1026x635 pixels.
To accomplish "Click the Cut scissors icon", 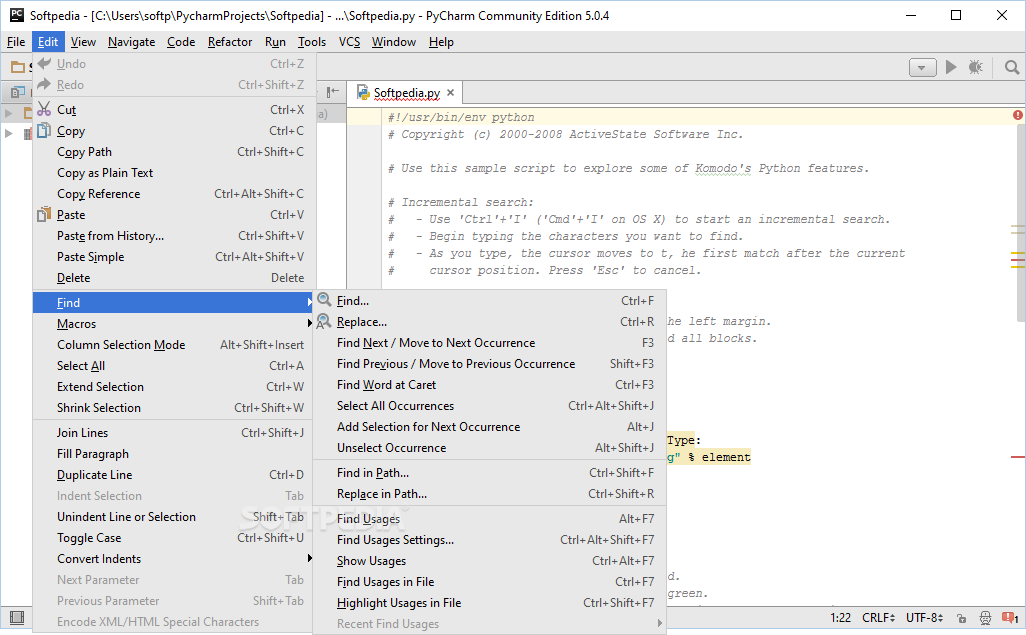I will click(x=44, y=109).
